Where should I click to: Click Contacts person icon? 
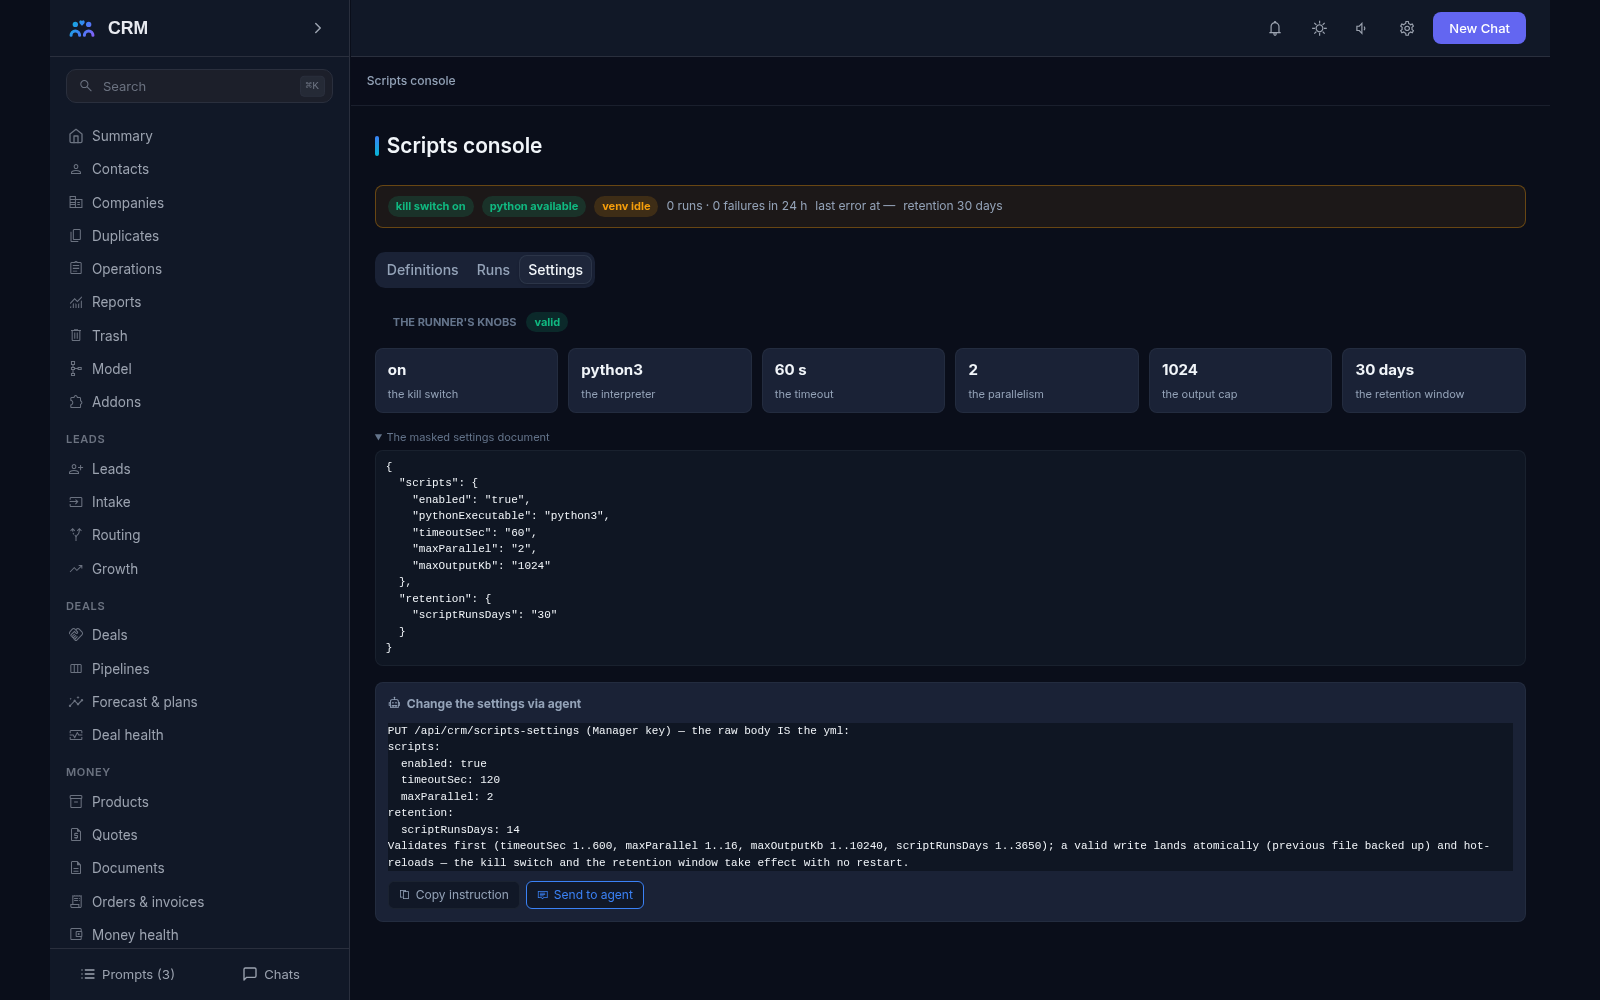(76, 169)
